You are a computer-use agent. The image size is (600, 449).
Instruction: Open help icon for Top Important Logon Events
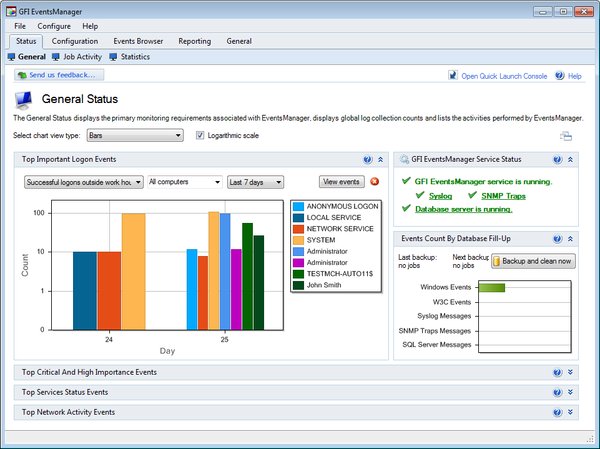367,160
